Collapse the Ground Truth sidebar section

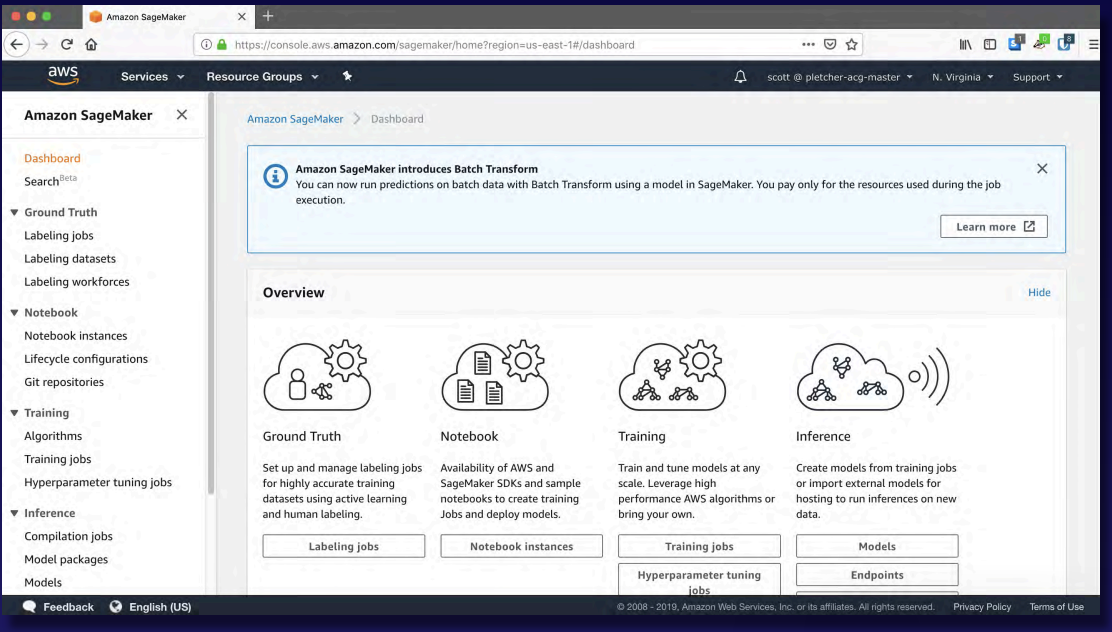tap(14, 212)
